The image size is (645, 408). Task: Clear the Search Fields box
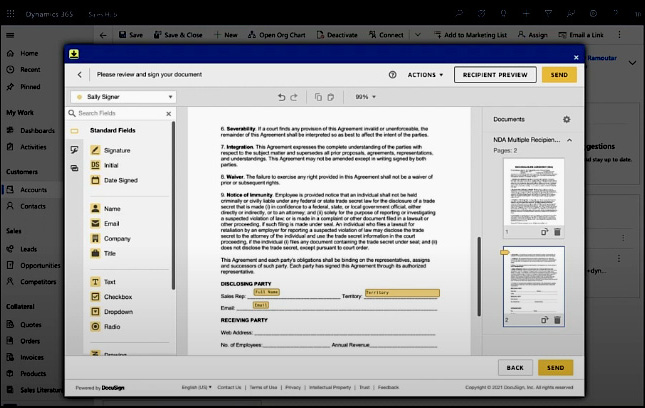[169, 114]
